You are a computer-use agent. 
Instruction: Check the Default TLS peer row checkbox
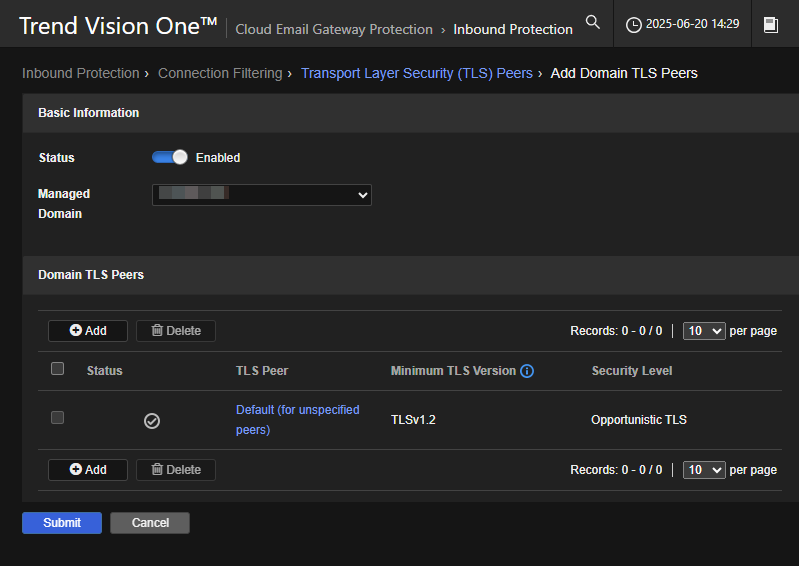[58, 418]
